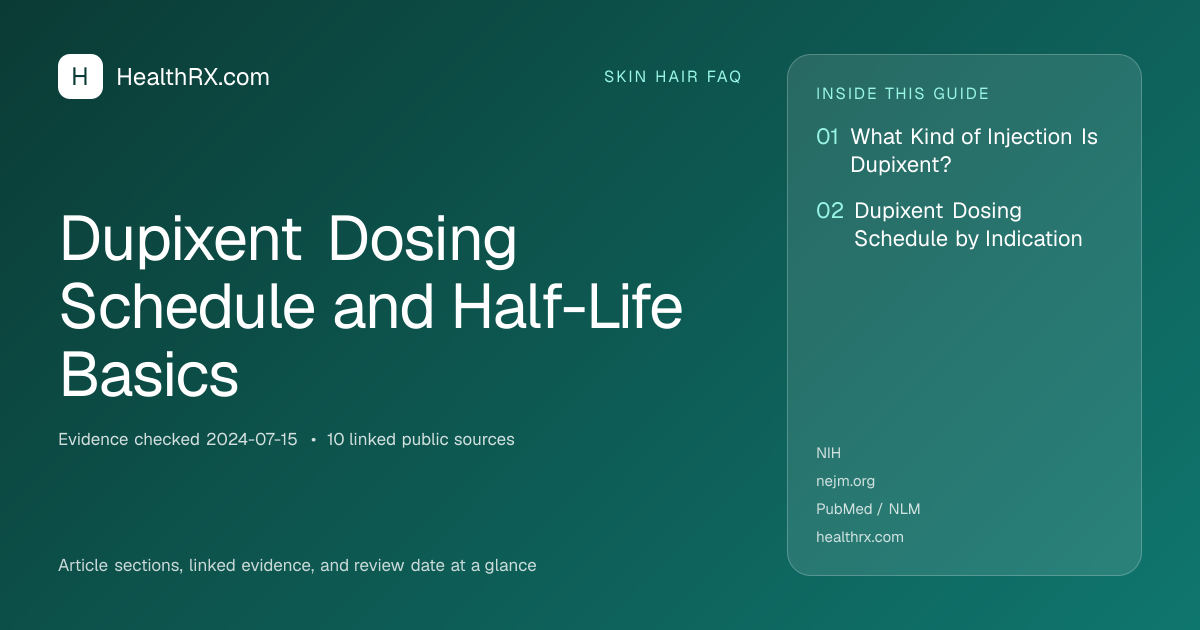Click the 02 section number

click(x=830, y=211)
